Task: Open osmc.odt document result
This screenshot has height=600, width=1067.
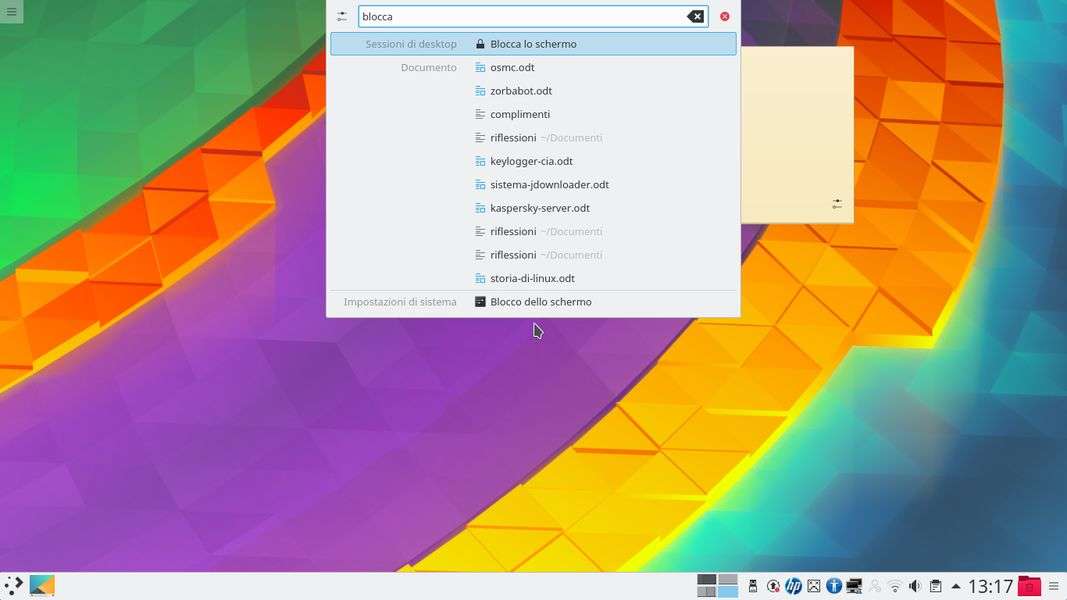Action: point(512,68)
